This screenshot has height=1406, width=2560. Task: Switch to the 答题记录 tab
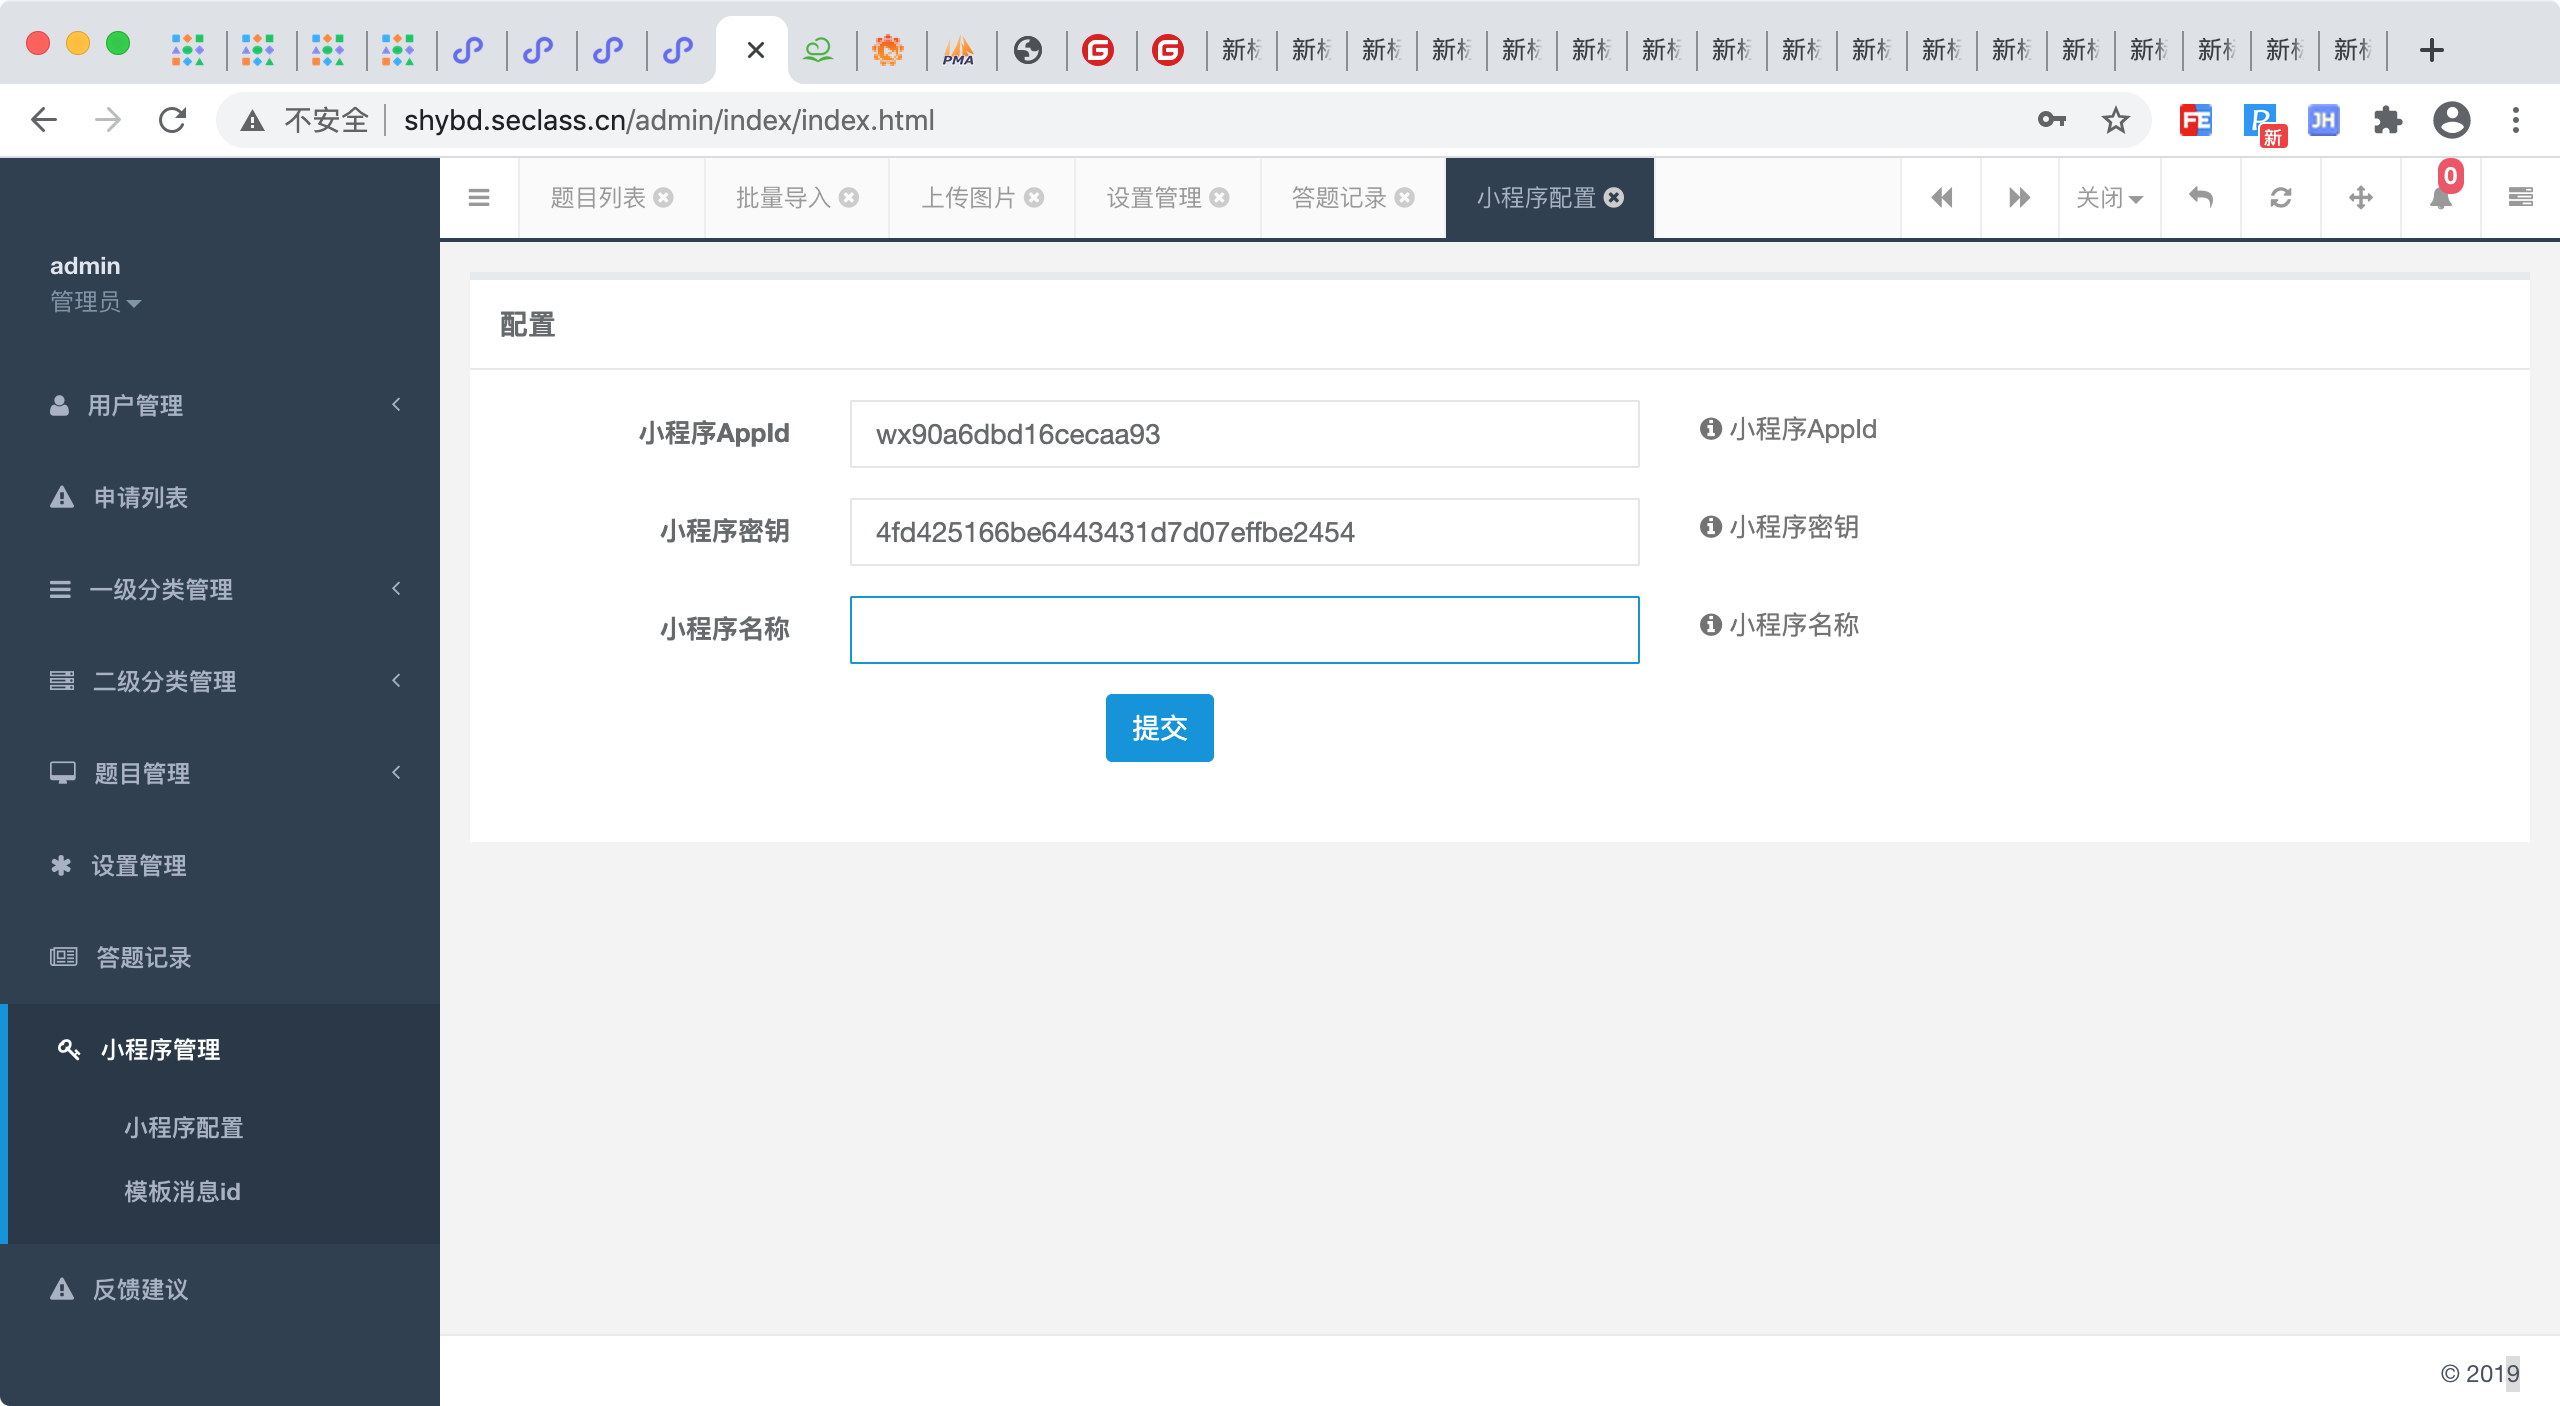pos(1338,198)
